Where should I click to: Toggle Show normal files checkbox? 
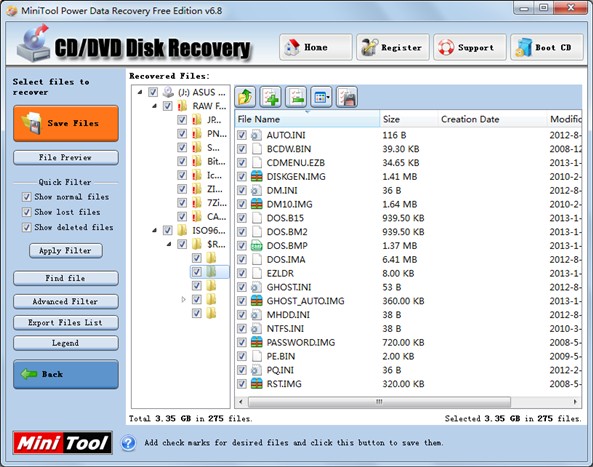pos(26,197)
